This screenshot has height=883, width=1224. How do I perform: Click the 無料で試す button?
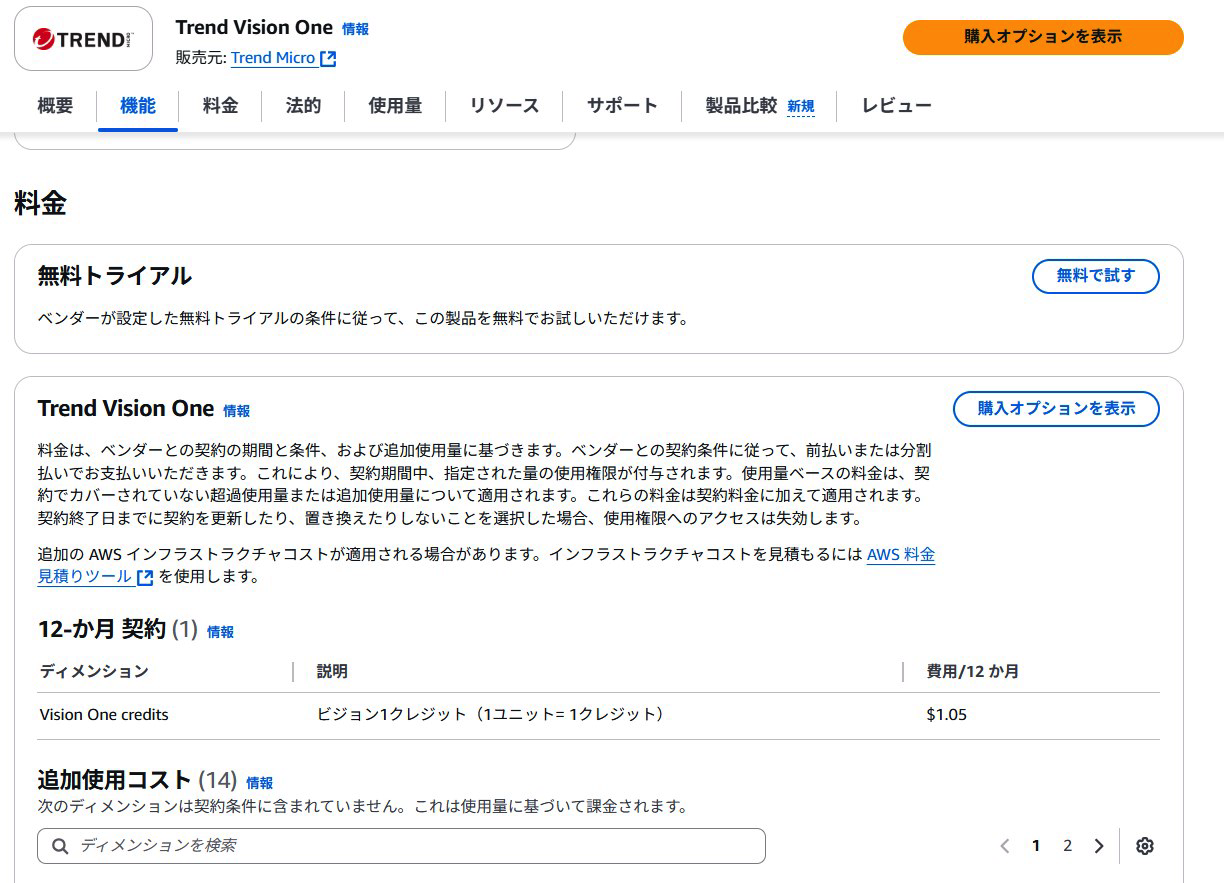tap(1095, 276)
